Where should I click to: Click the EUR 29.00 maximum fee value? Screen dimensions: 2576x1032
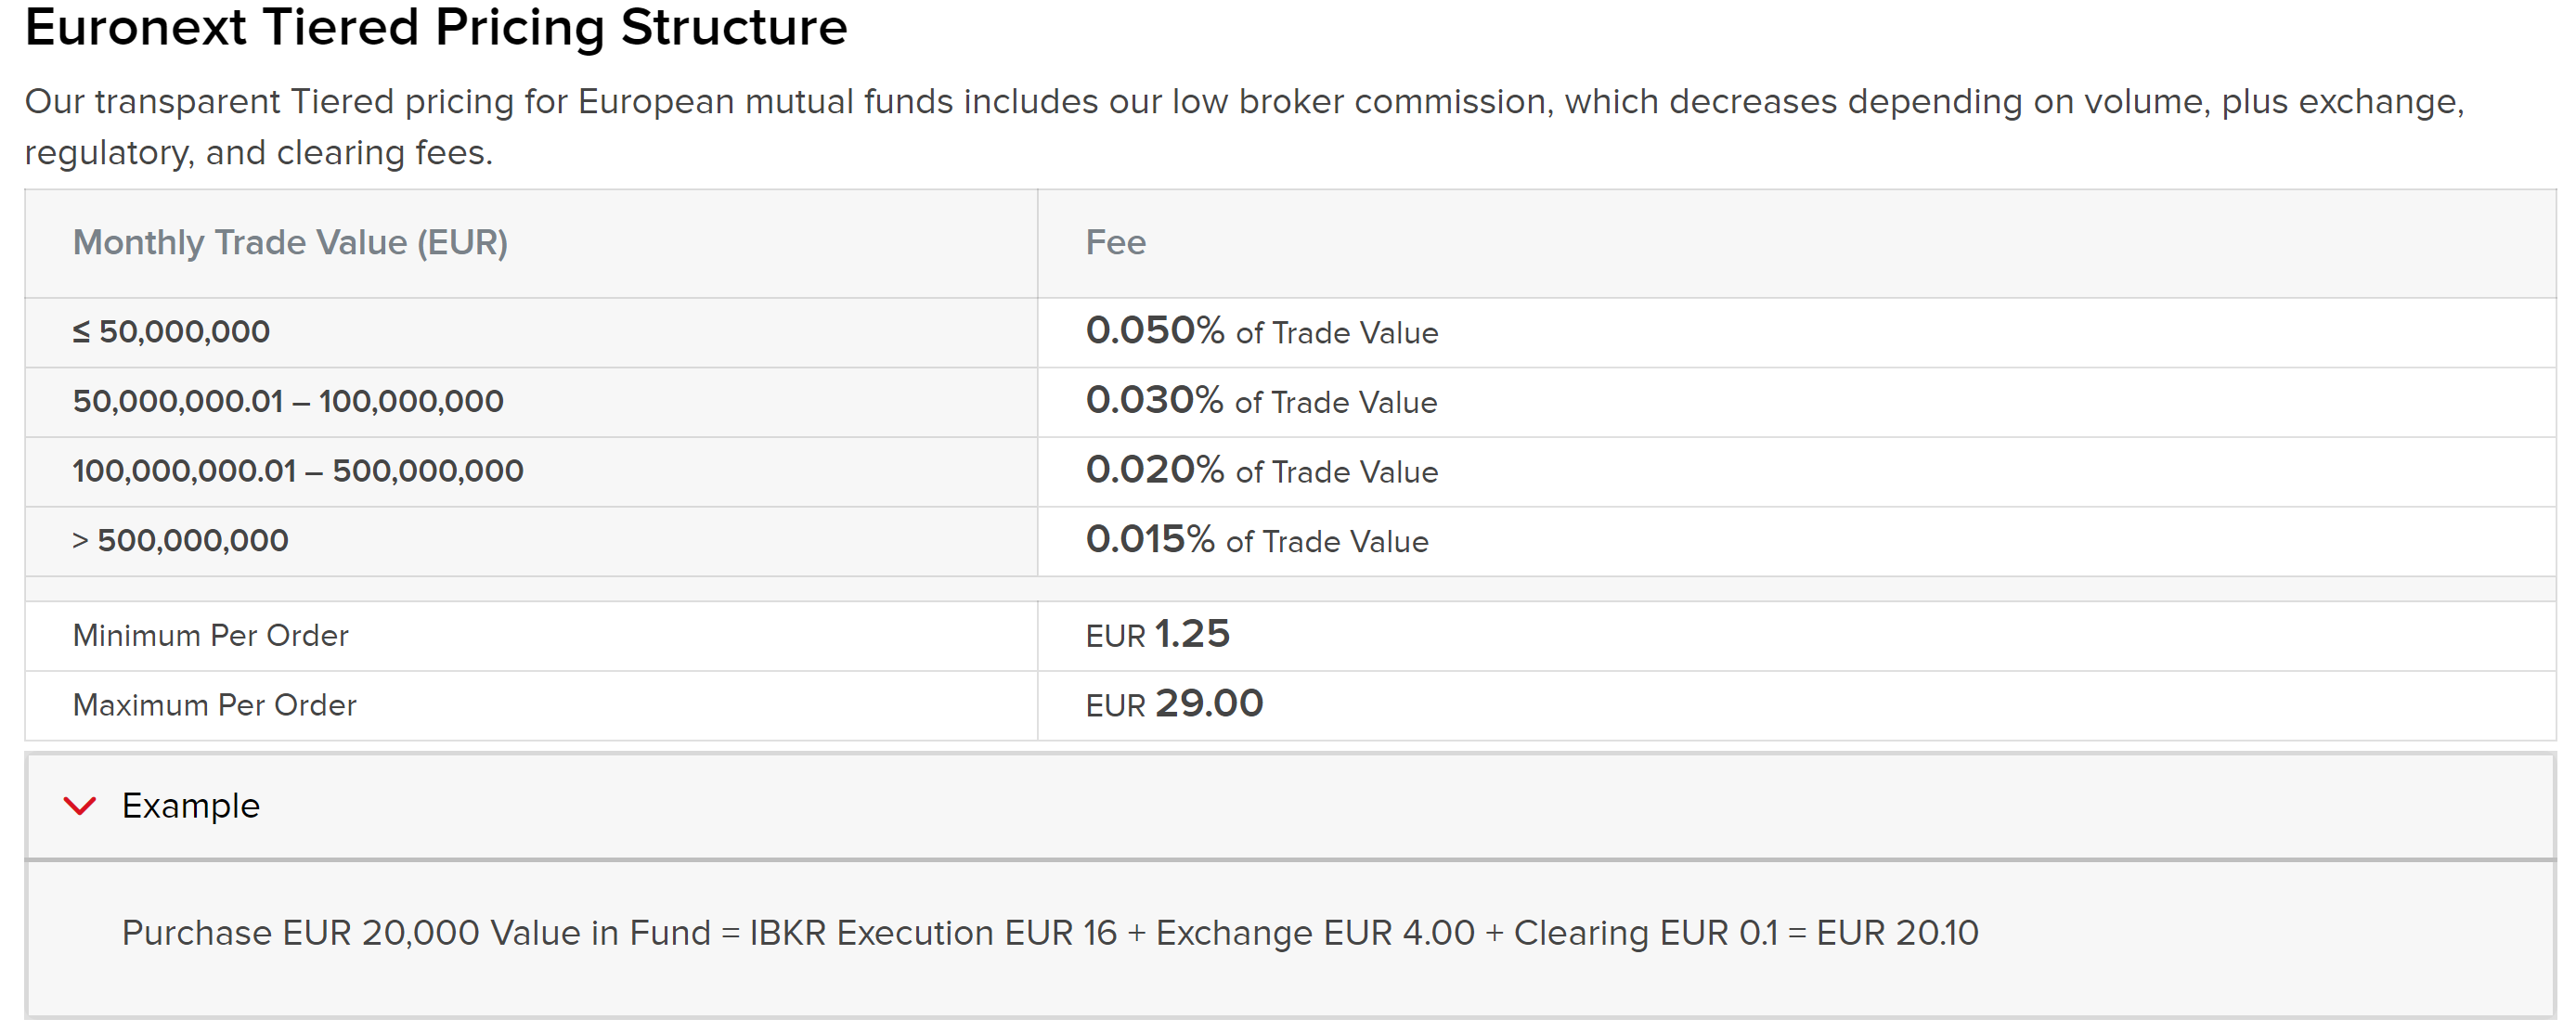coord(1175,705)
